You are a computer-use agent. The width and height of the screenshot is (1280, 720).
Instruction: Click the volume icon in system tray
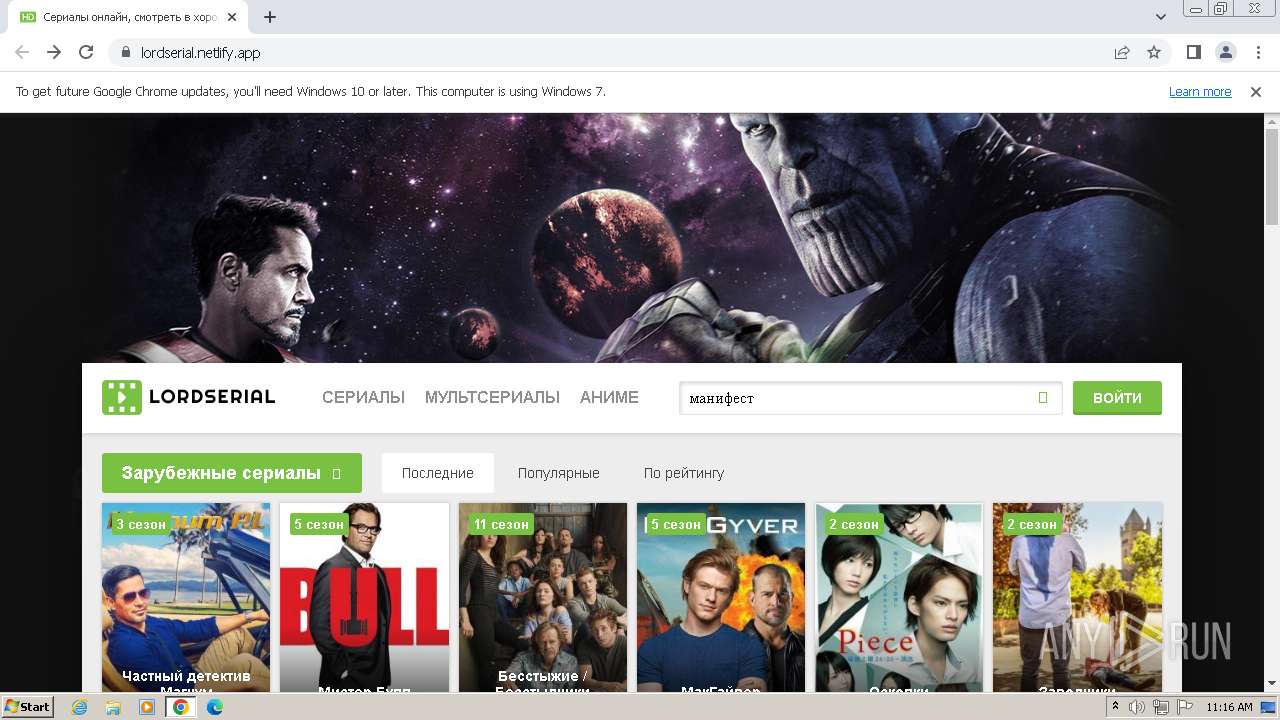tap(1137, 707)
